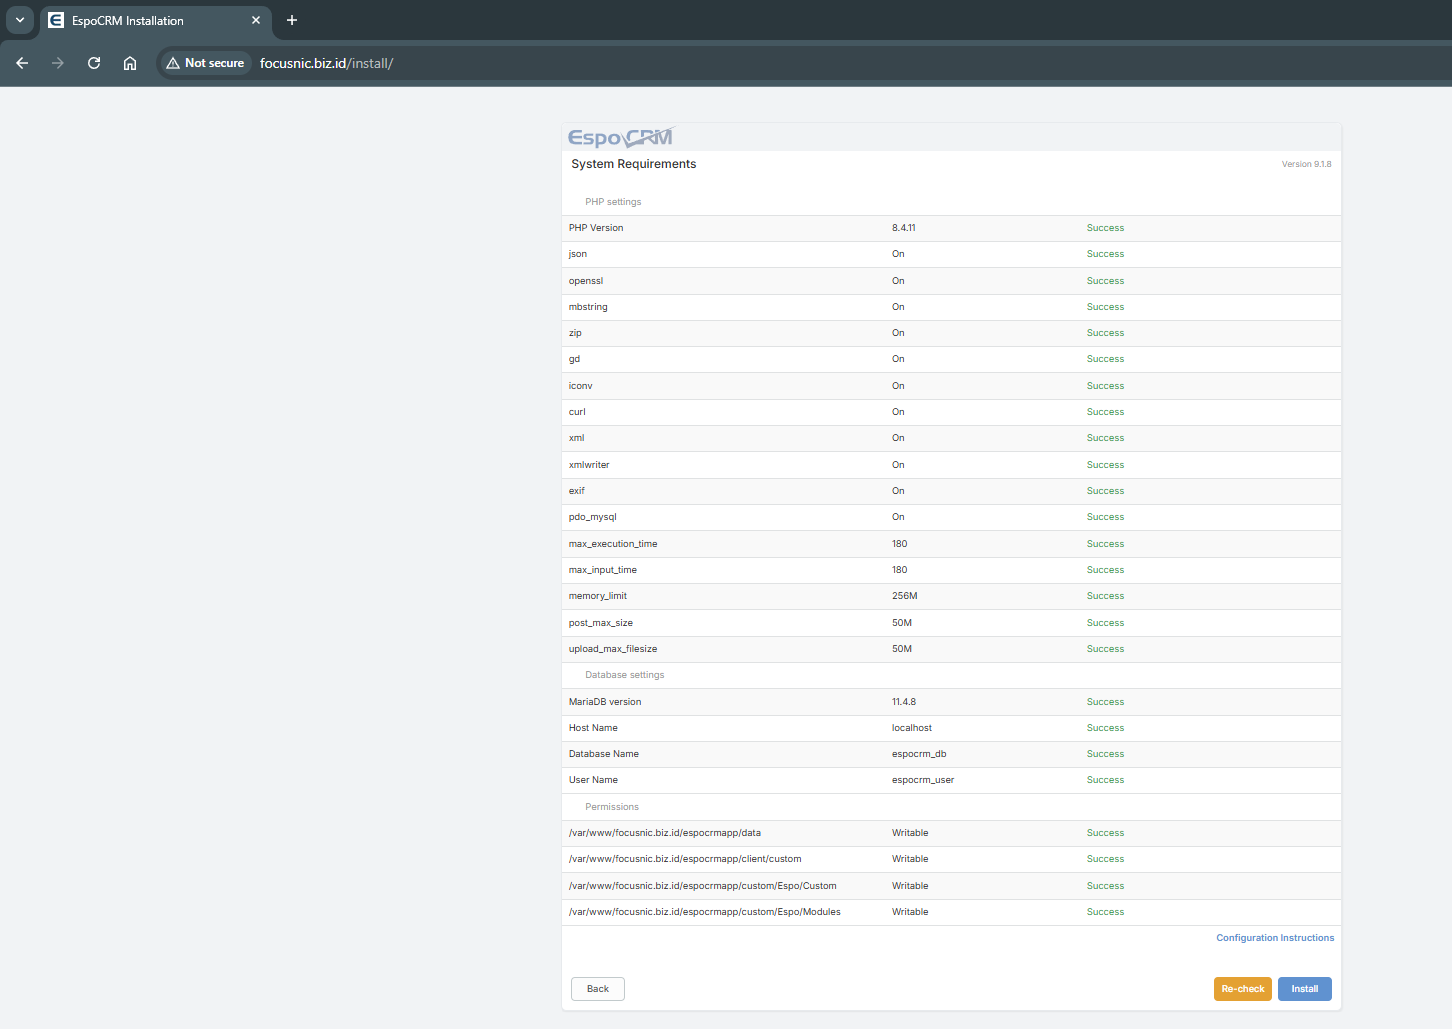Go to browser home page icon

click(x=130, y=63)
